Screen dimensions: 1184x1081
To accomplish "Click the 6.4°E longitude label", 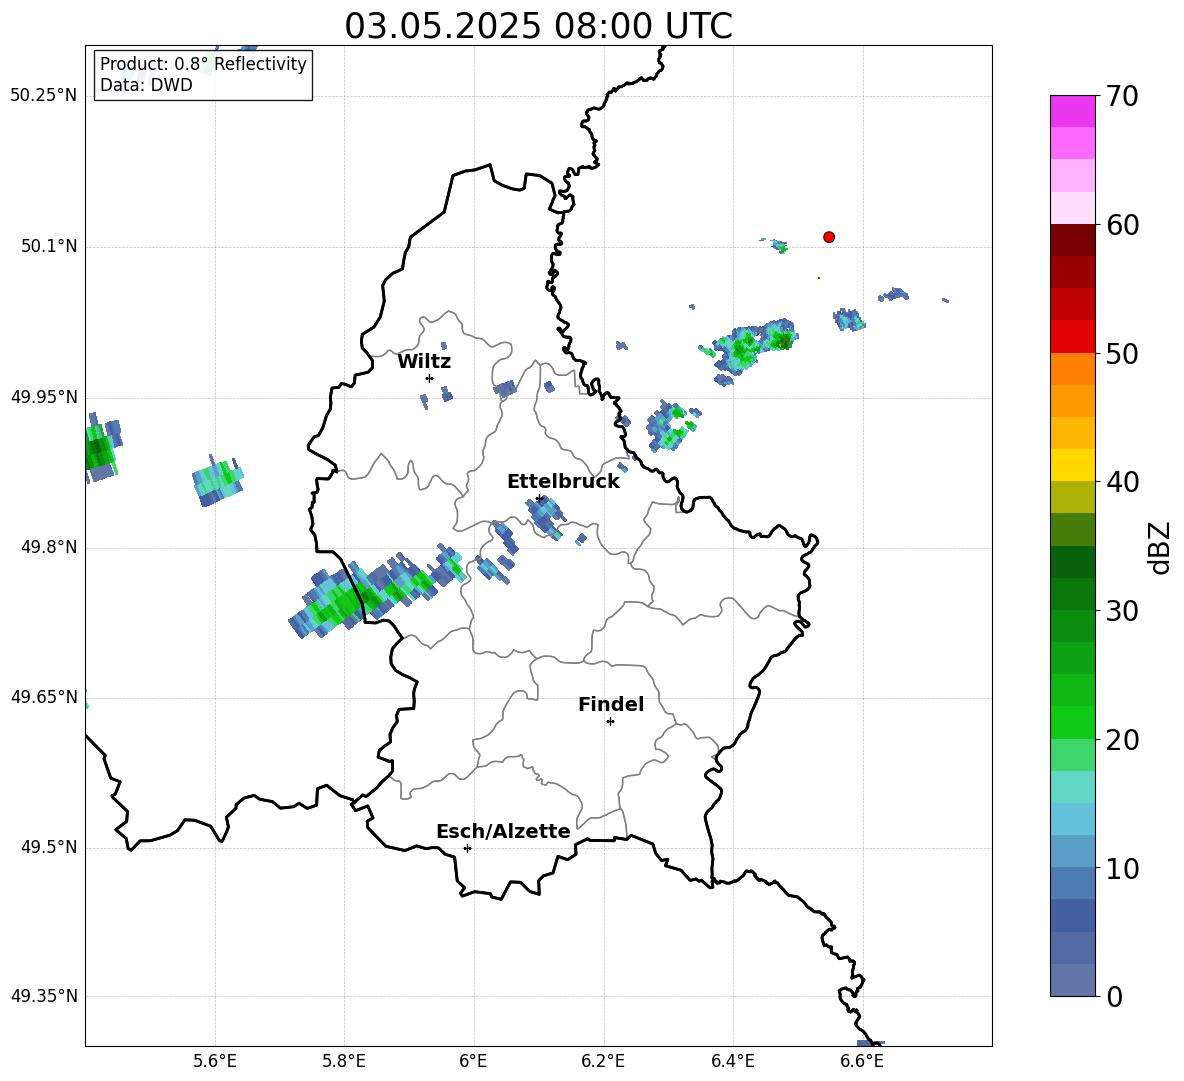I will (x=732, y=1061).
